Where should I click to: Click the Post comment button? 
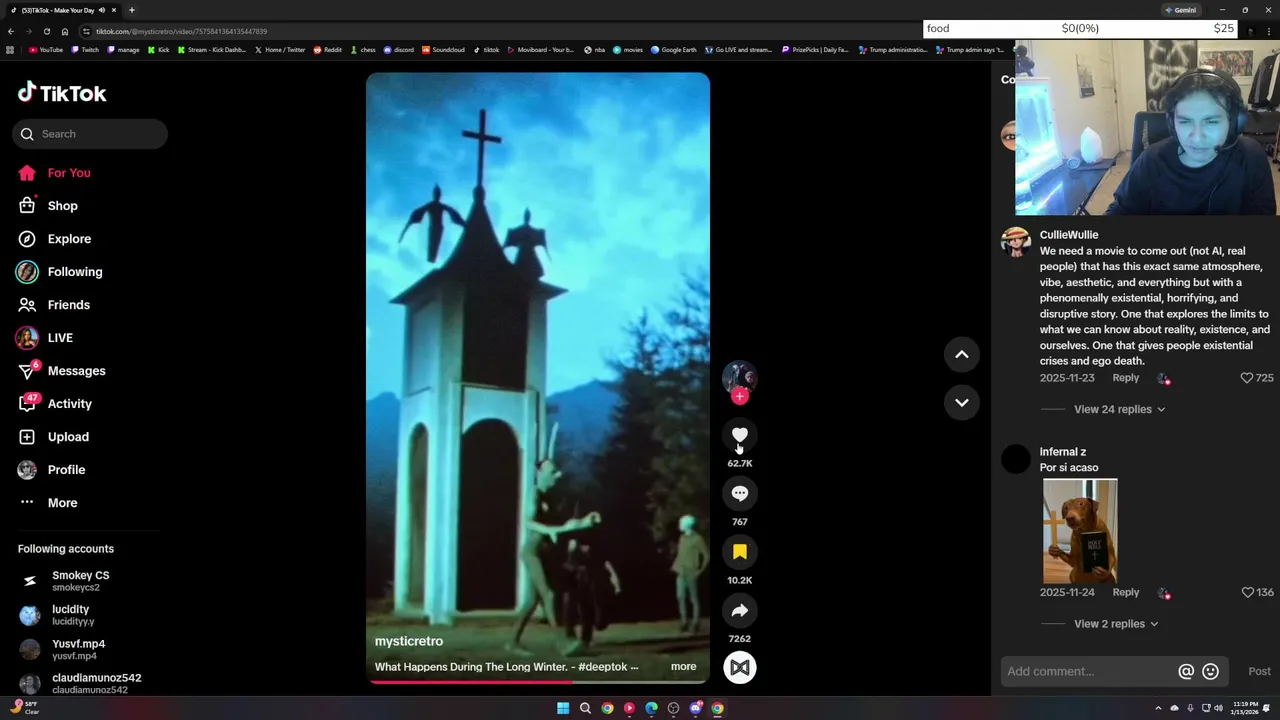pos(1259,672)
